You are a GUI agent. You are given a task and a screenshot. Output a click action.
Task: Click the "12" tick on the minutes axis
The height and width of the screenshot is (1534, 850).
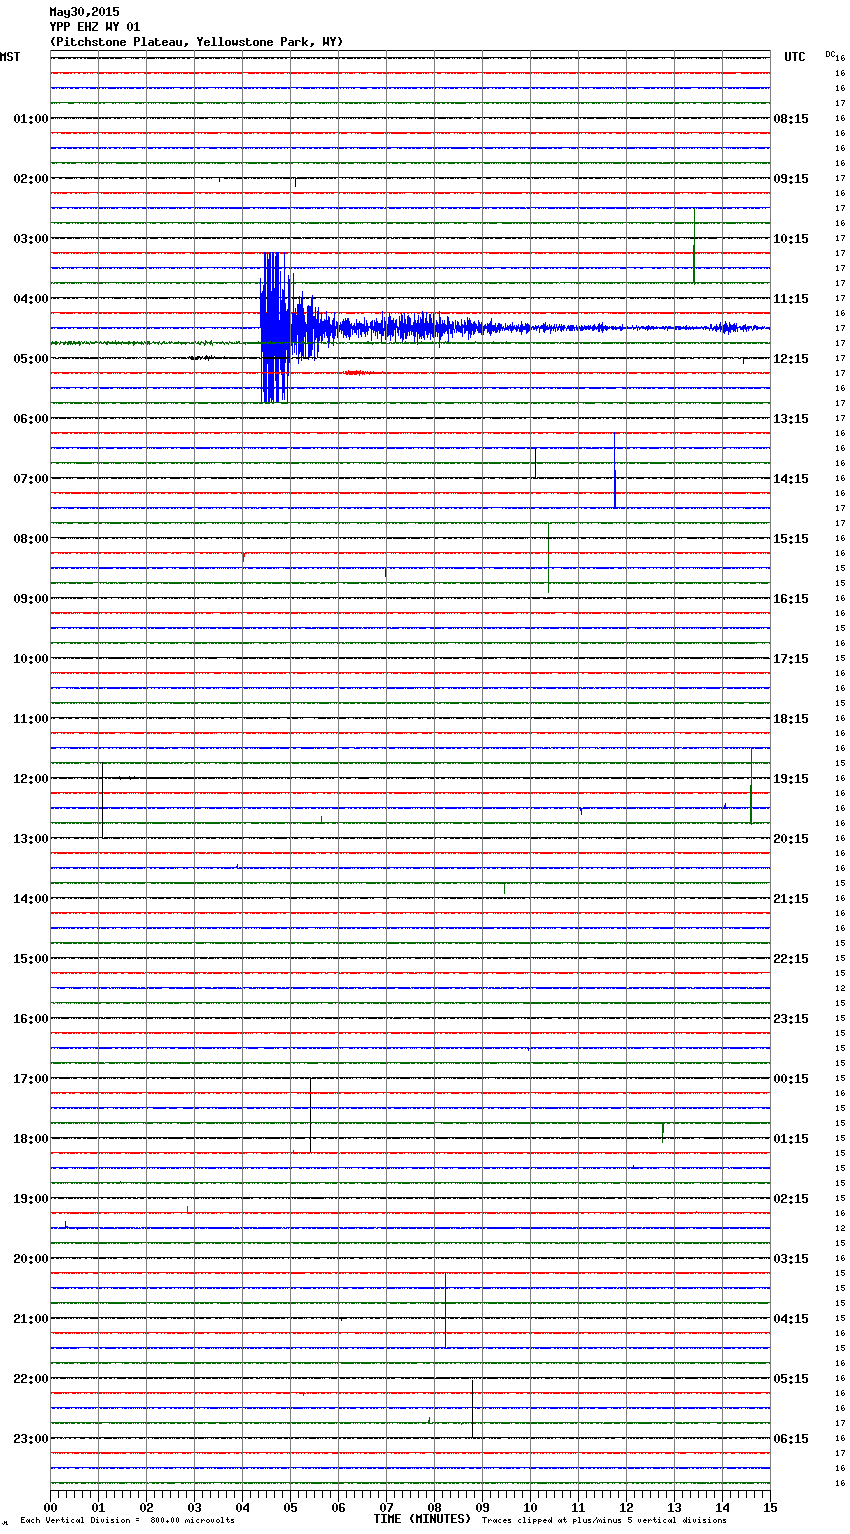point(626,1507)
